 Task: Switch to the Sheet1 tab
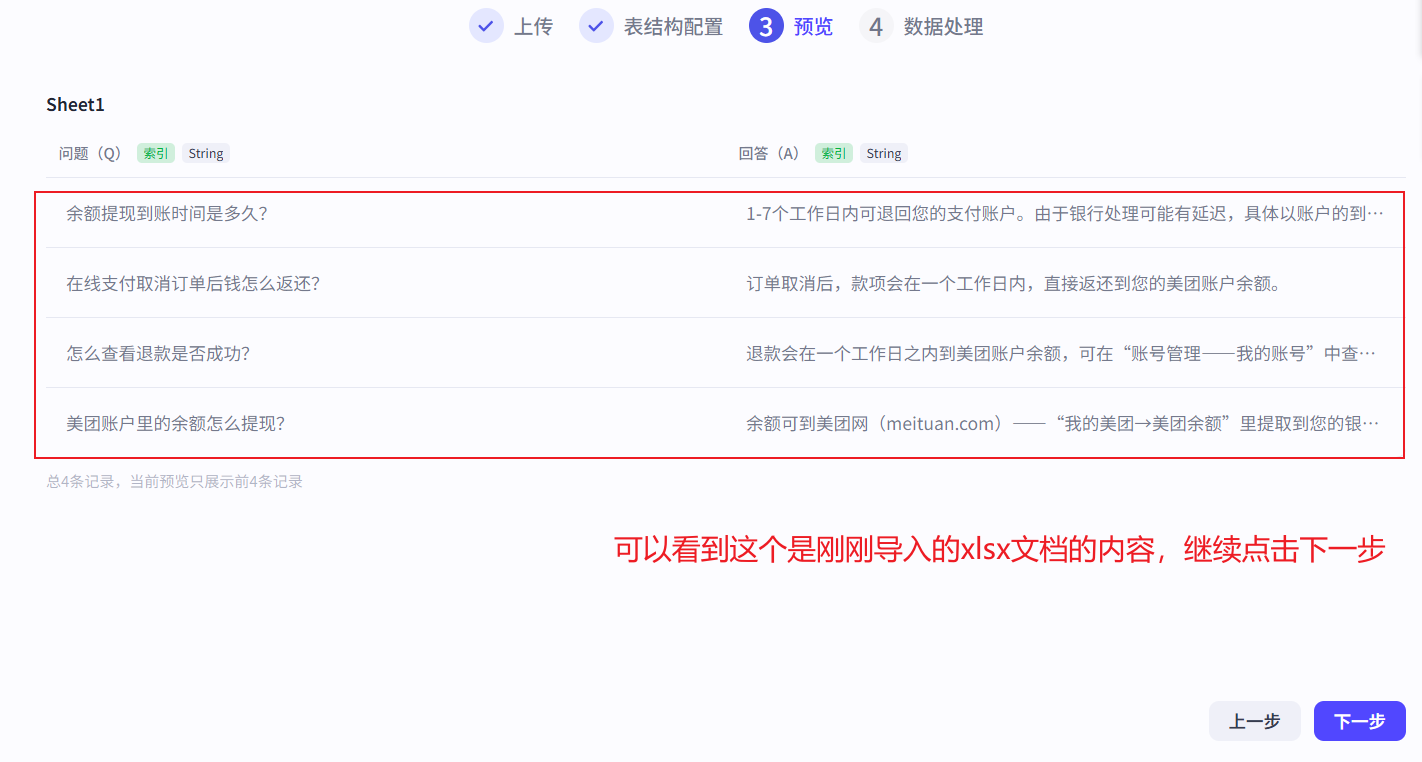point(75,104)
